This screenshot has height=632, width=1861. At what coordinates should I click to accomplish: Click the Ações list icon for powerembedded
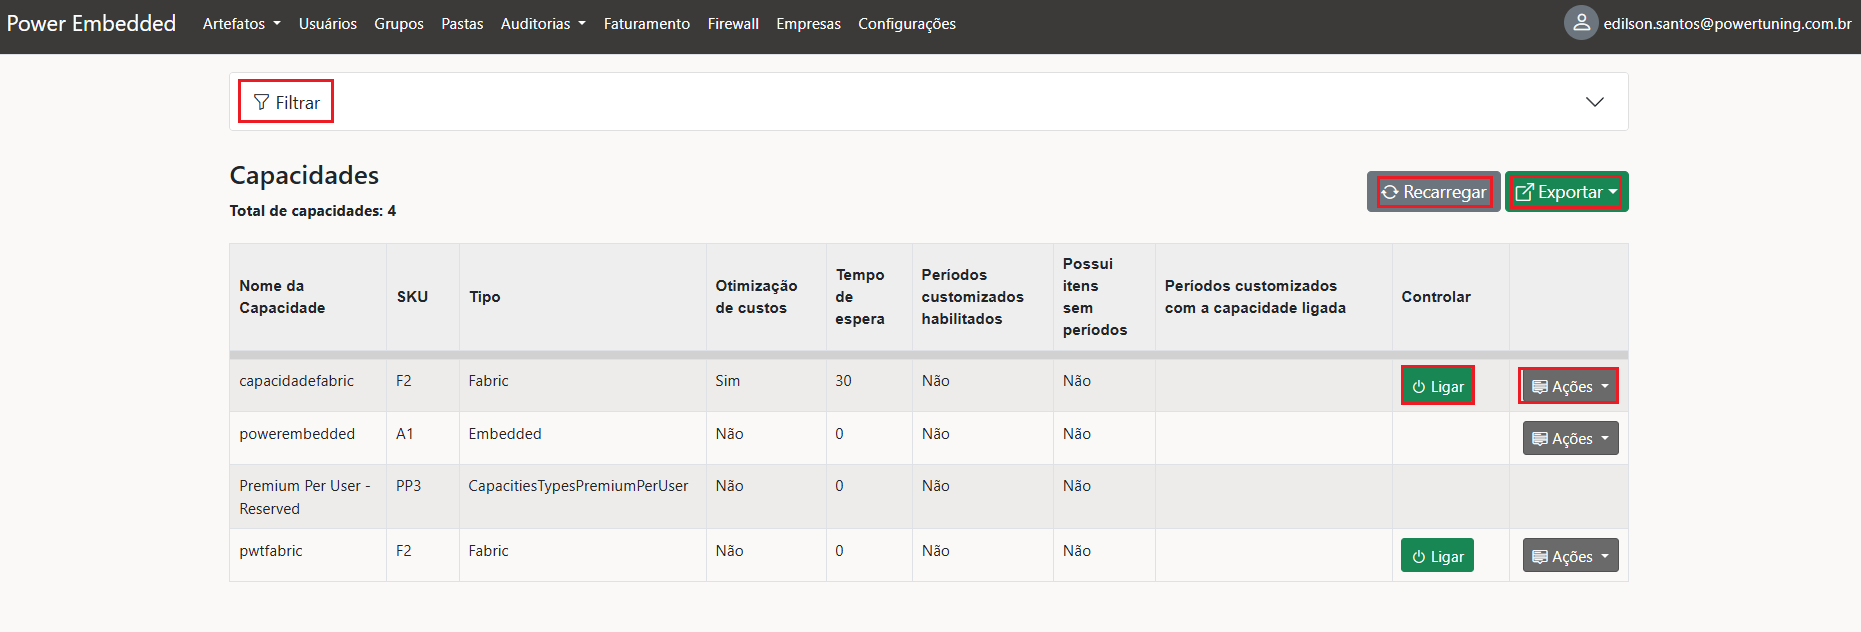[x=1540, y=439]
